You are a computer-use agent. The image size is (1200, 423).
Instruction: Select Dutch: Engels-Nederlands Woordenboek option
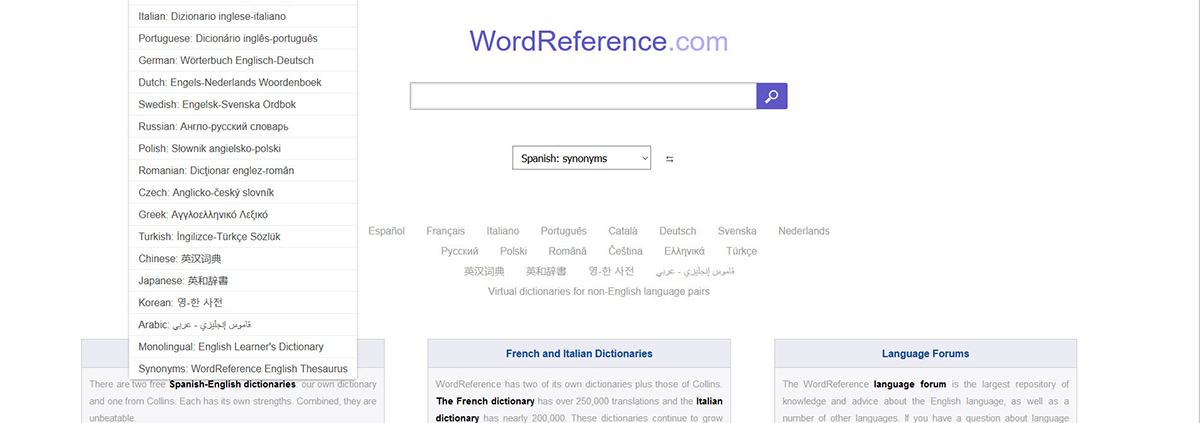(243, 82)
